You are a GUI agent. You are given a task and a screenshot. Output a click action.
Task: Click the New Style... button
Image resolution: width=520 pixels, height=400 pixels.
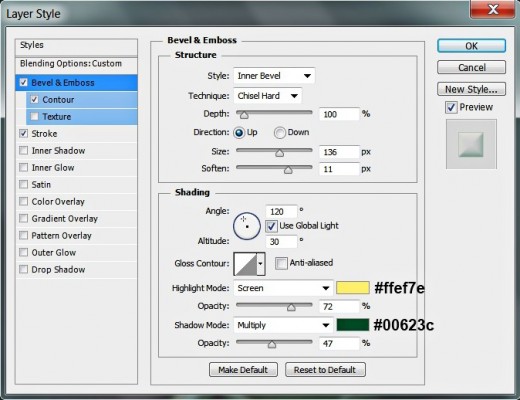[471, 89]
